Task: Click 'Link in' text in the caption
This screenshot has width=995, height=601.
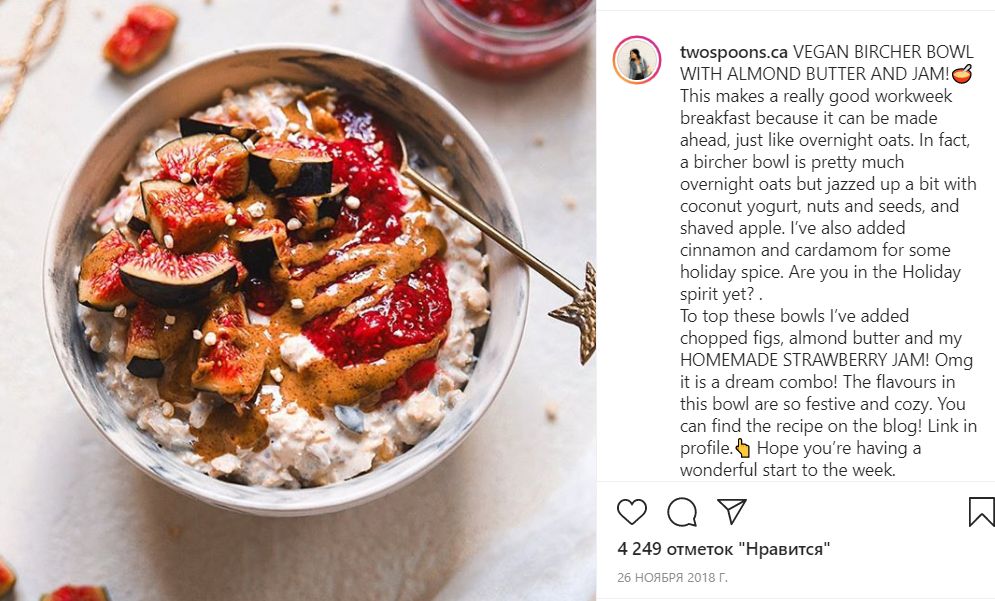Action: click(x=952, y=426)
